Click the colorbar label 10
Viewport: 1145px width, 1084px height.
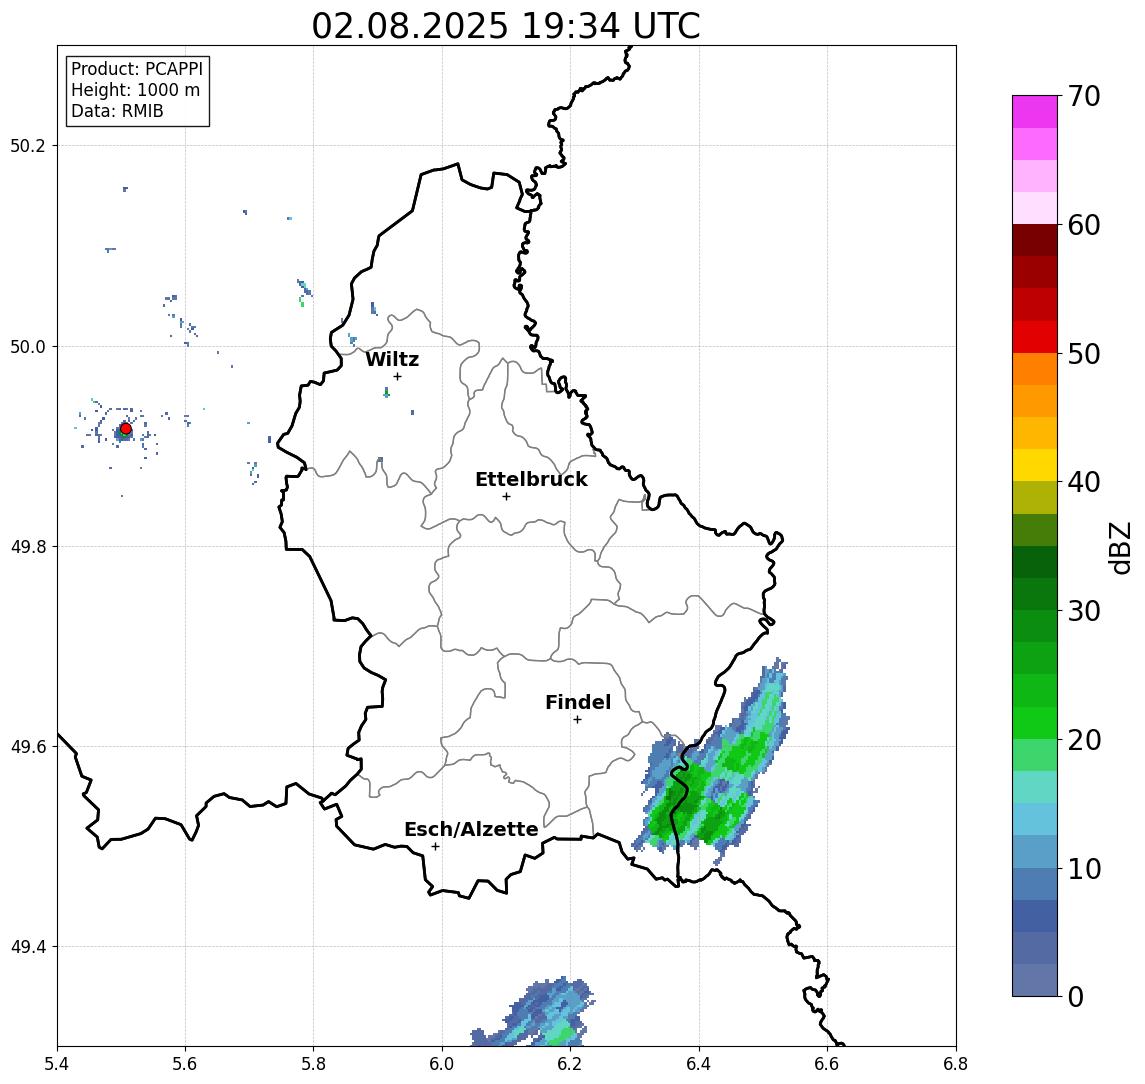pyautogui.click(x=1084, y=868)
